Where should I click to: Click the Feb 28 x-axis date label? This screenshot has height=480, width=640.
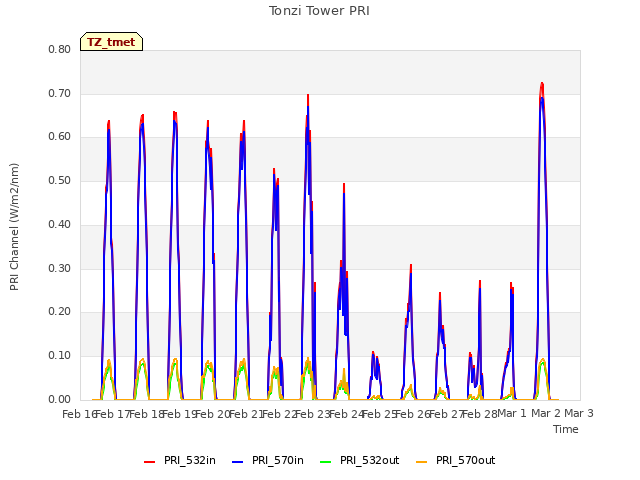point(480,414)
